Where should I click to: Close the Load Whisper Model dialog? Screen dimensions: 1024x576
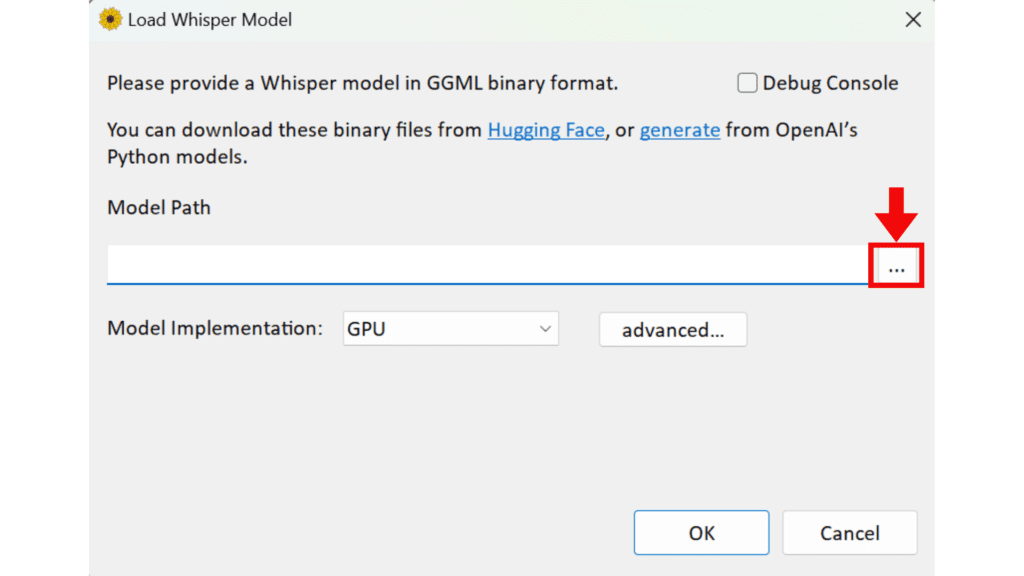(912, 20)
